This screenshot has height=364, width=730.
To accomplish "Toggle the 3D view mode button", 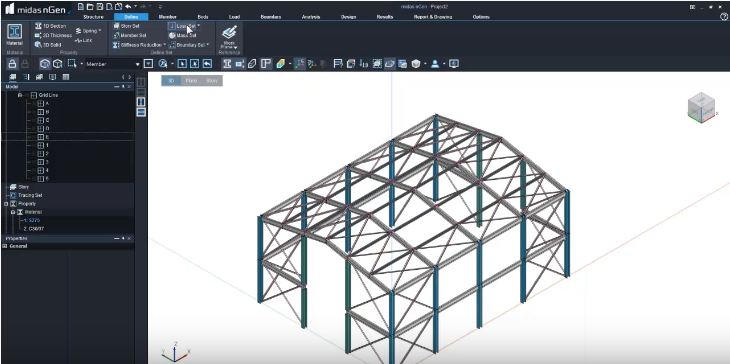I will coord(171,81).
